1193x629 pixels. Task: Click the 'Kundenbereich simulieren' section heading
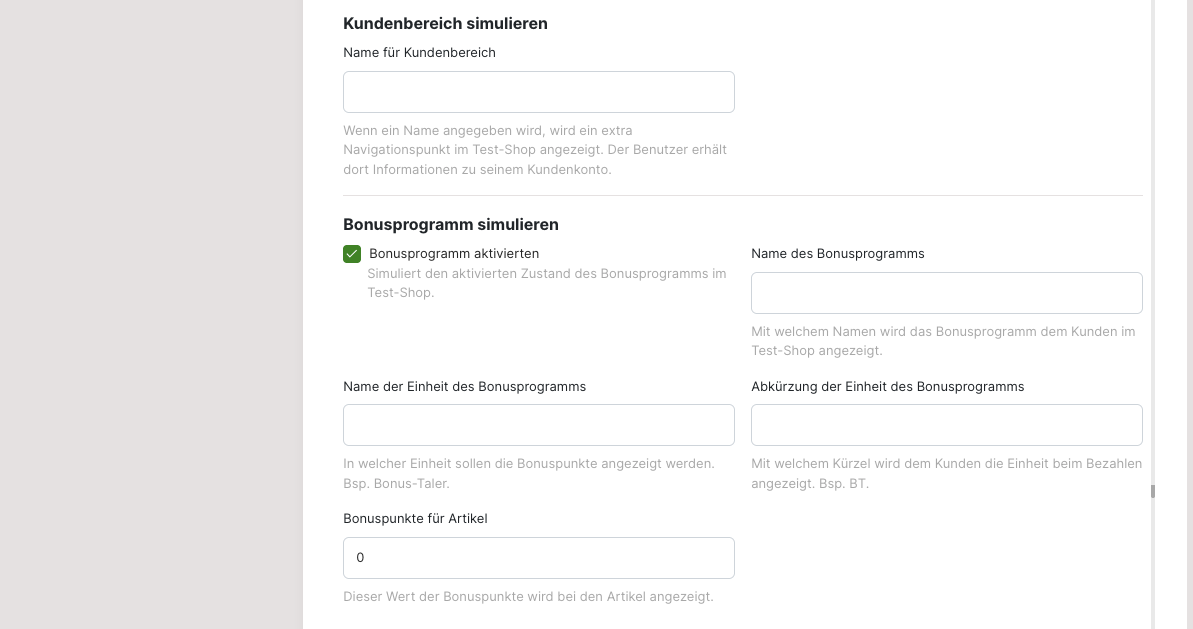point(445,23)
